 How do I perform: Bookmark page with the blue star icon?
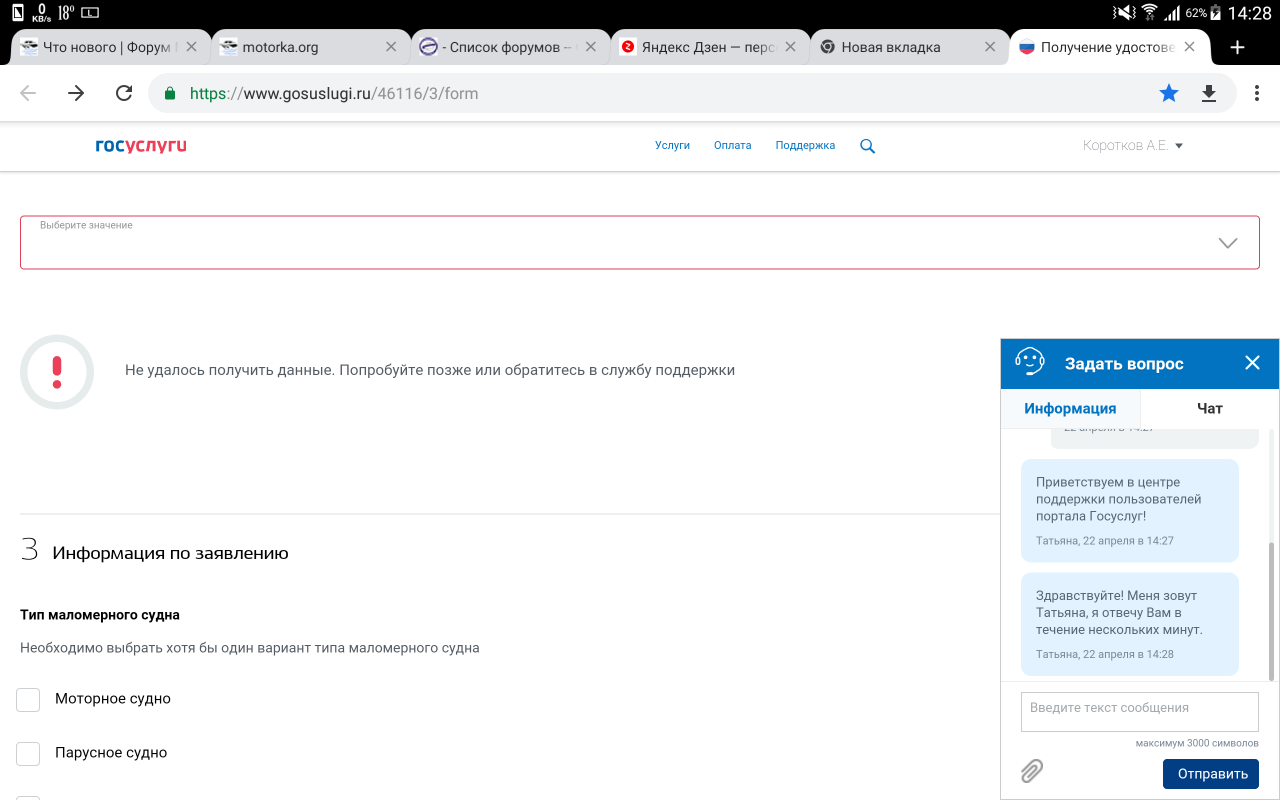pos(1168,93)
